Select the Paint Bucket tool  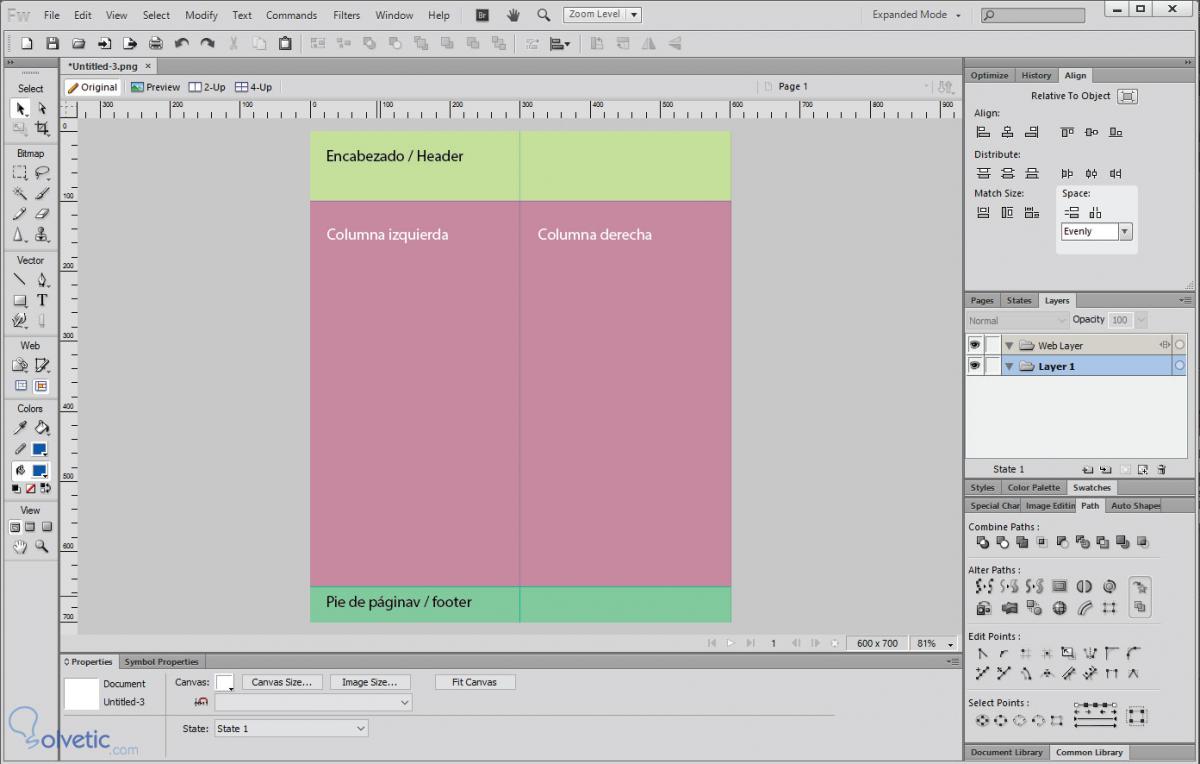42,428
